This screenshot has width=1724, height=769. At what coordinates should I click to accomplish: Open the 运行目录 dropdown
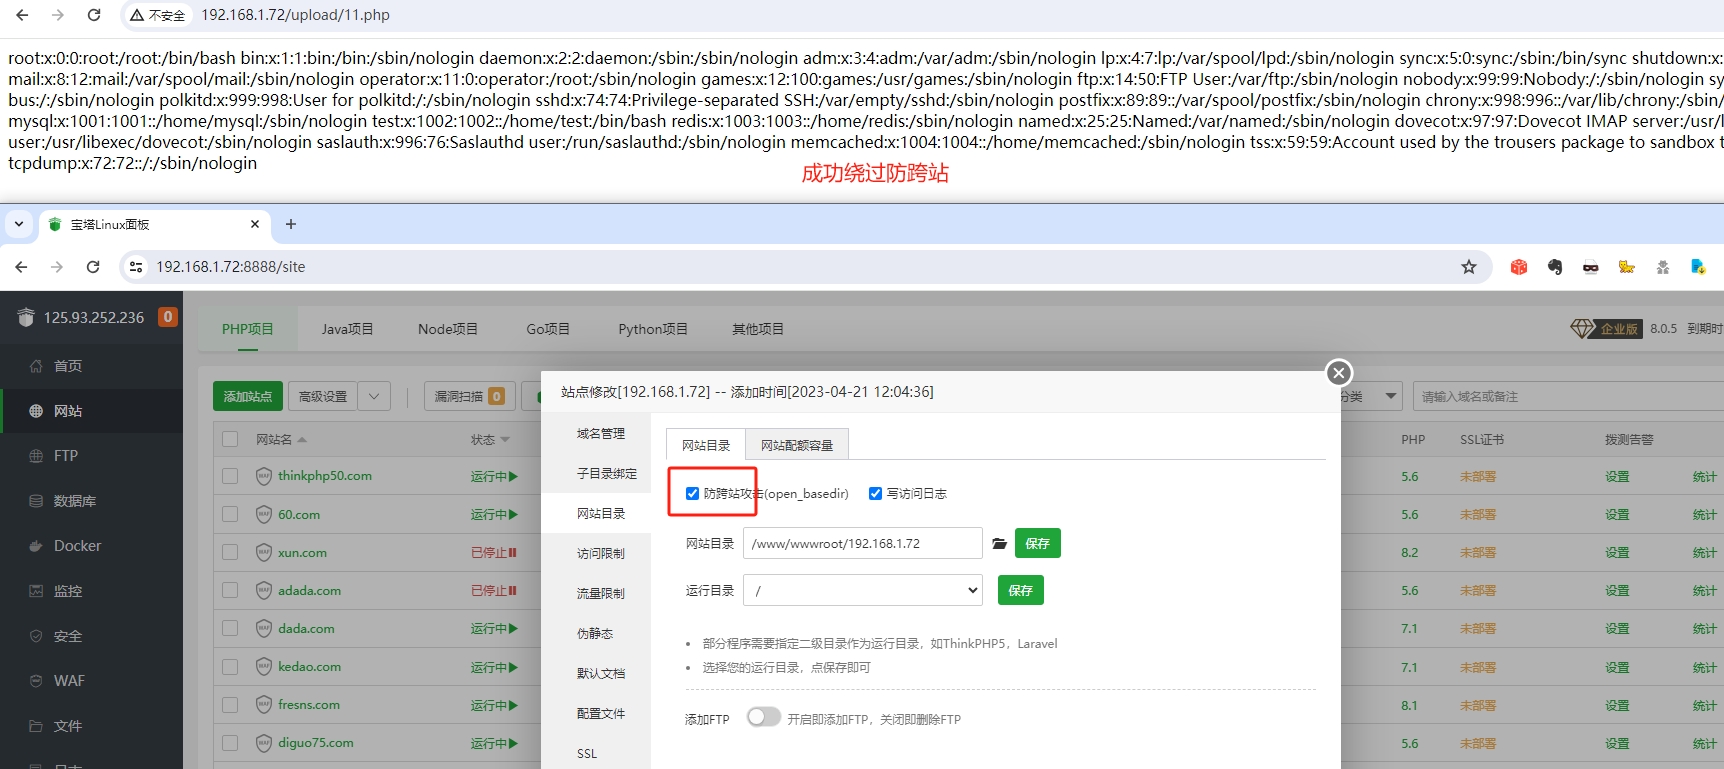[863, 590]
